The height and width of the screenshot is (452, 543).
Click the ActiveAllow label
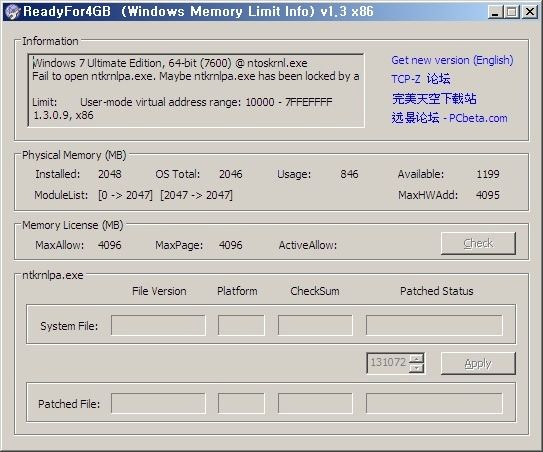coord(308,245)
